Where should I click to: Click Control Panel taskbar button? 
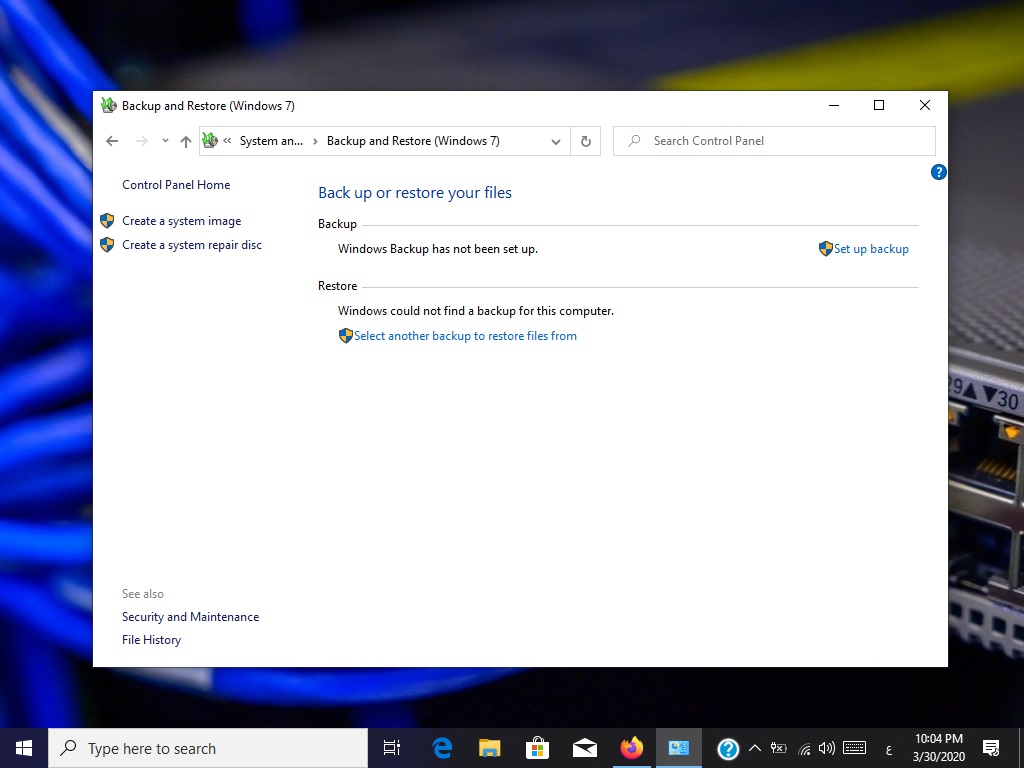tap(679, 748)
